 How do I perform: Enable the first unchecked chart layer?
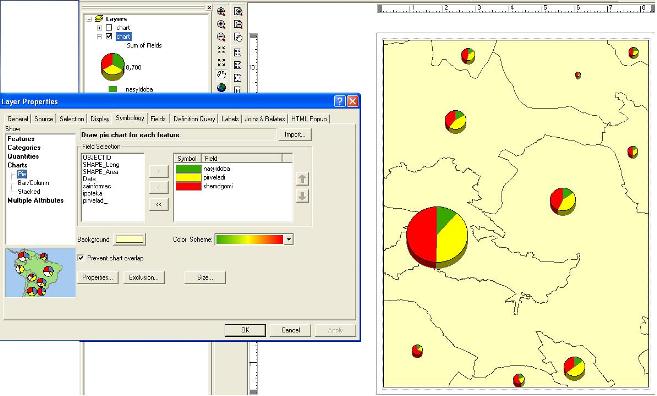[x=109, y=27]
